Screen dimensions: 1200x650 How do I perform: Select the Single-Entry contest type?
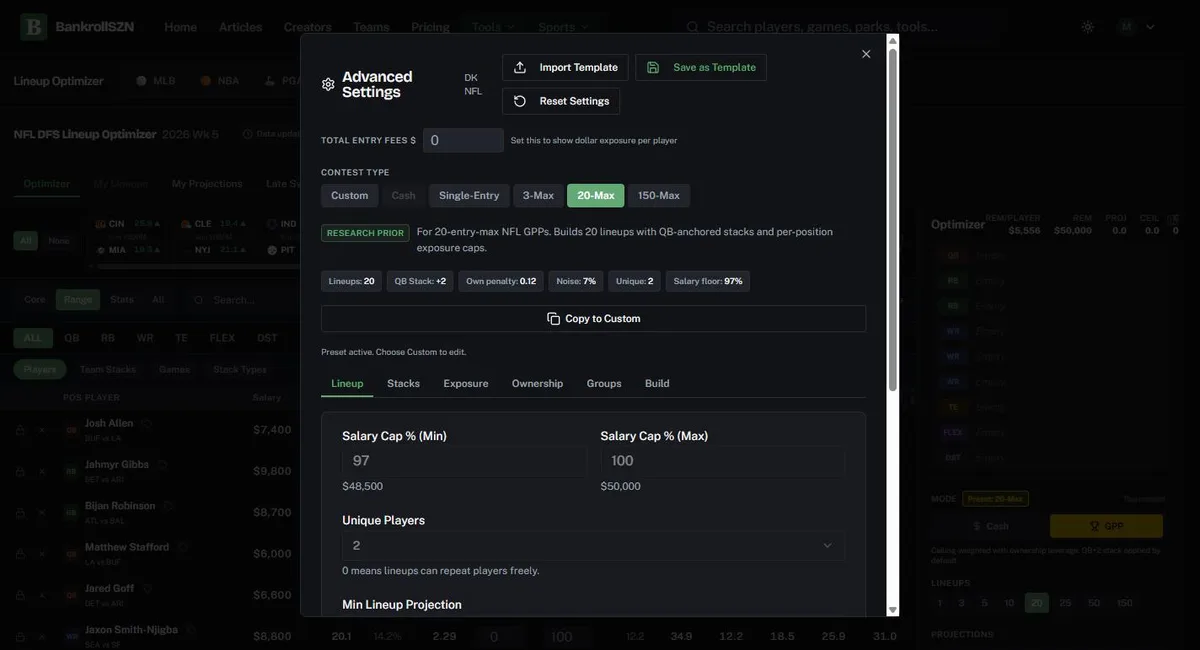(x=469, y=196)
